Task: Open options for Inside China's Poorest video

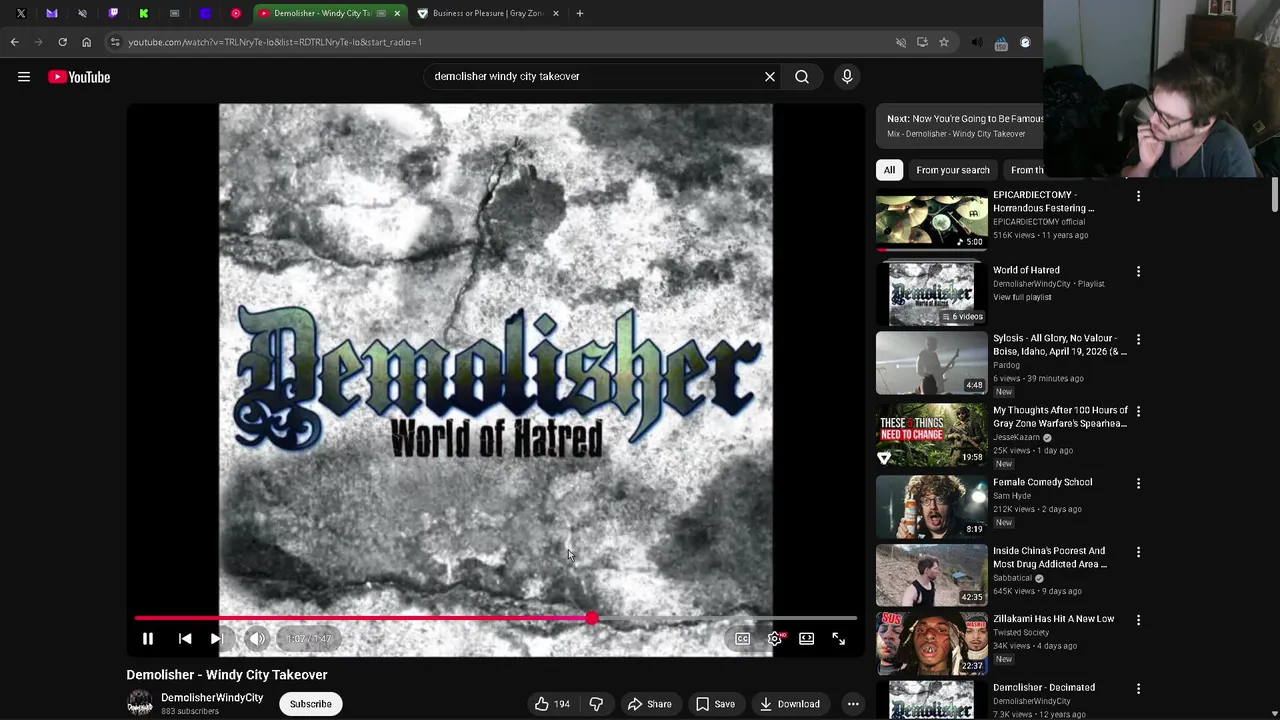Action: click(1138, 552)
